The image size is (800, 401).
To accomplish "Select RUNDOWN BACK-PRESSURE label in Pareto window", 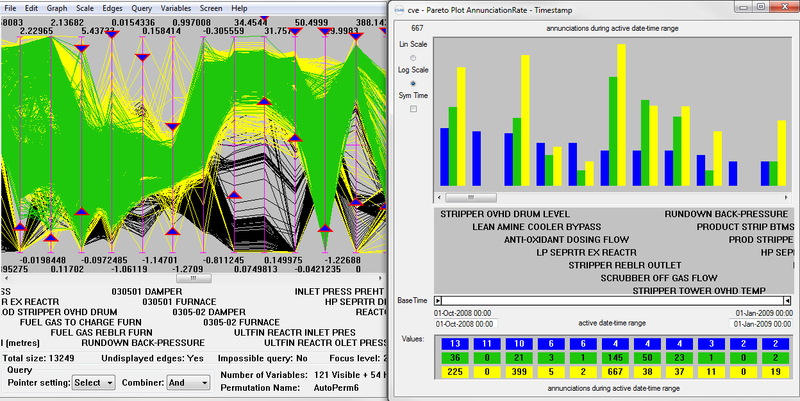I will [x=727, y=214].
